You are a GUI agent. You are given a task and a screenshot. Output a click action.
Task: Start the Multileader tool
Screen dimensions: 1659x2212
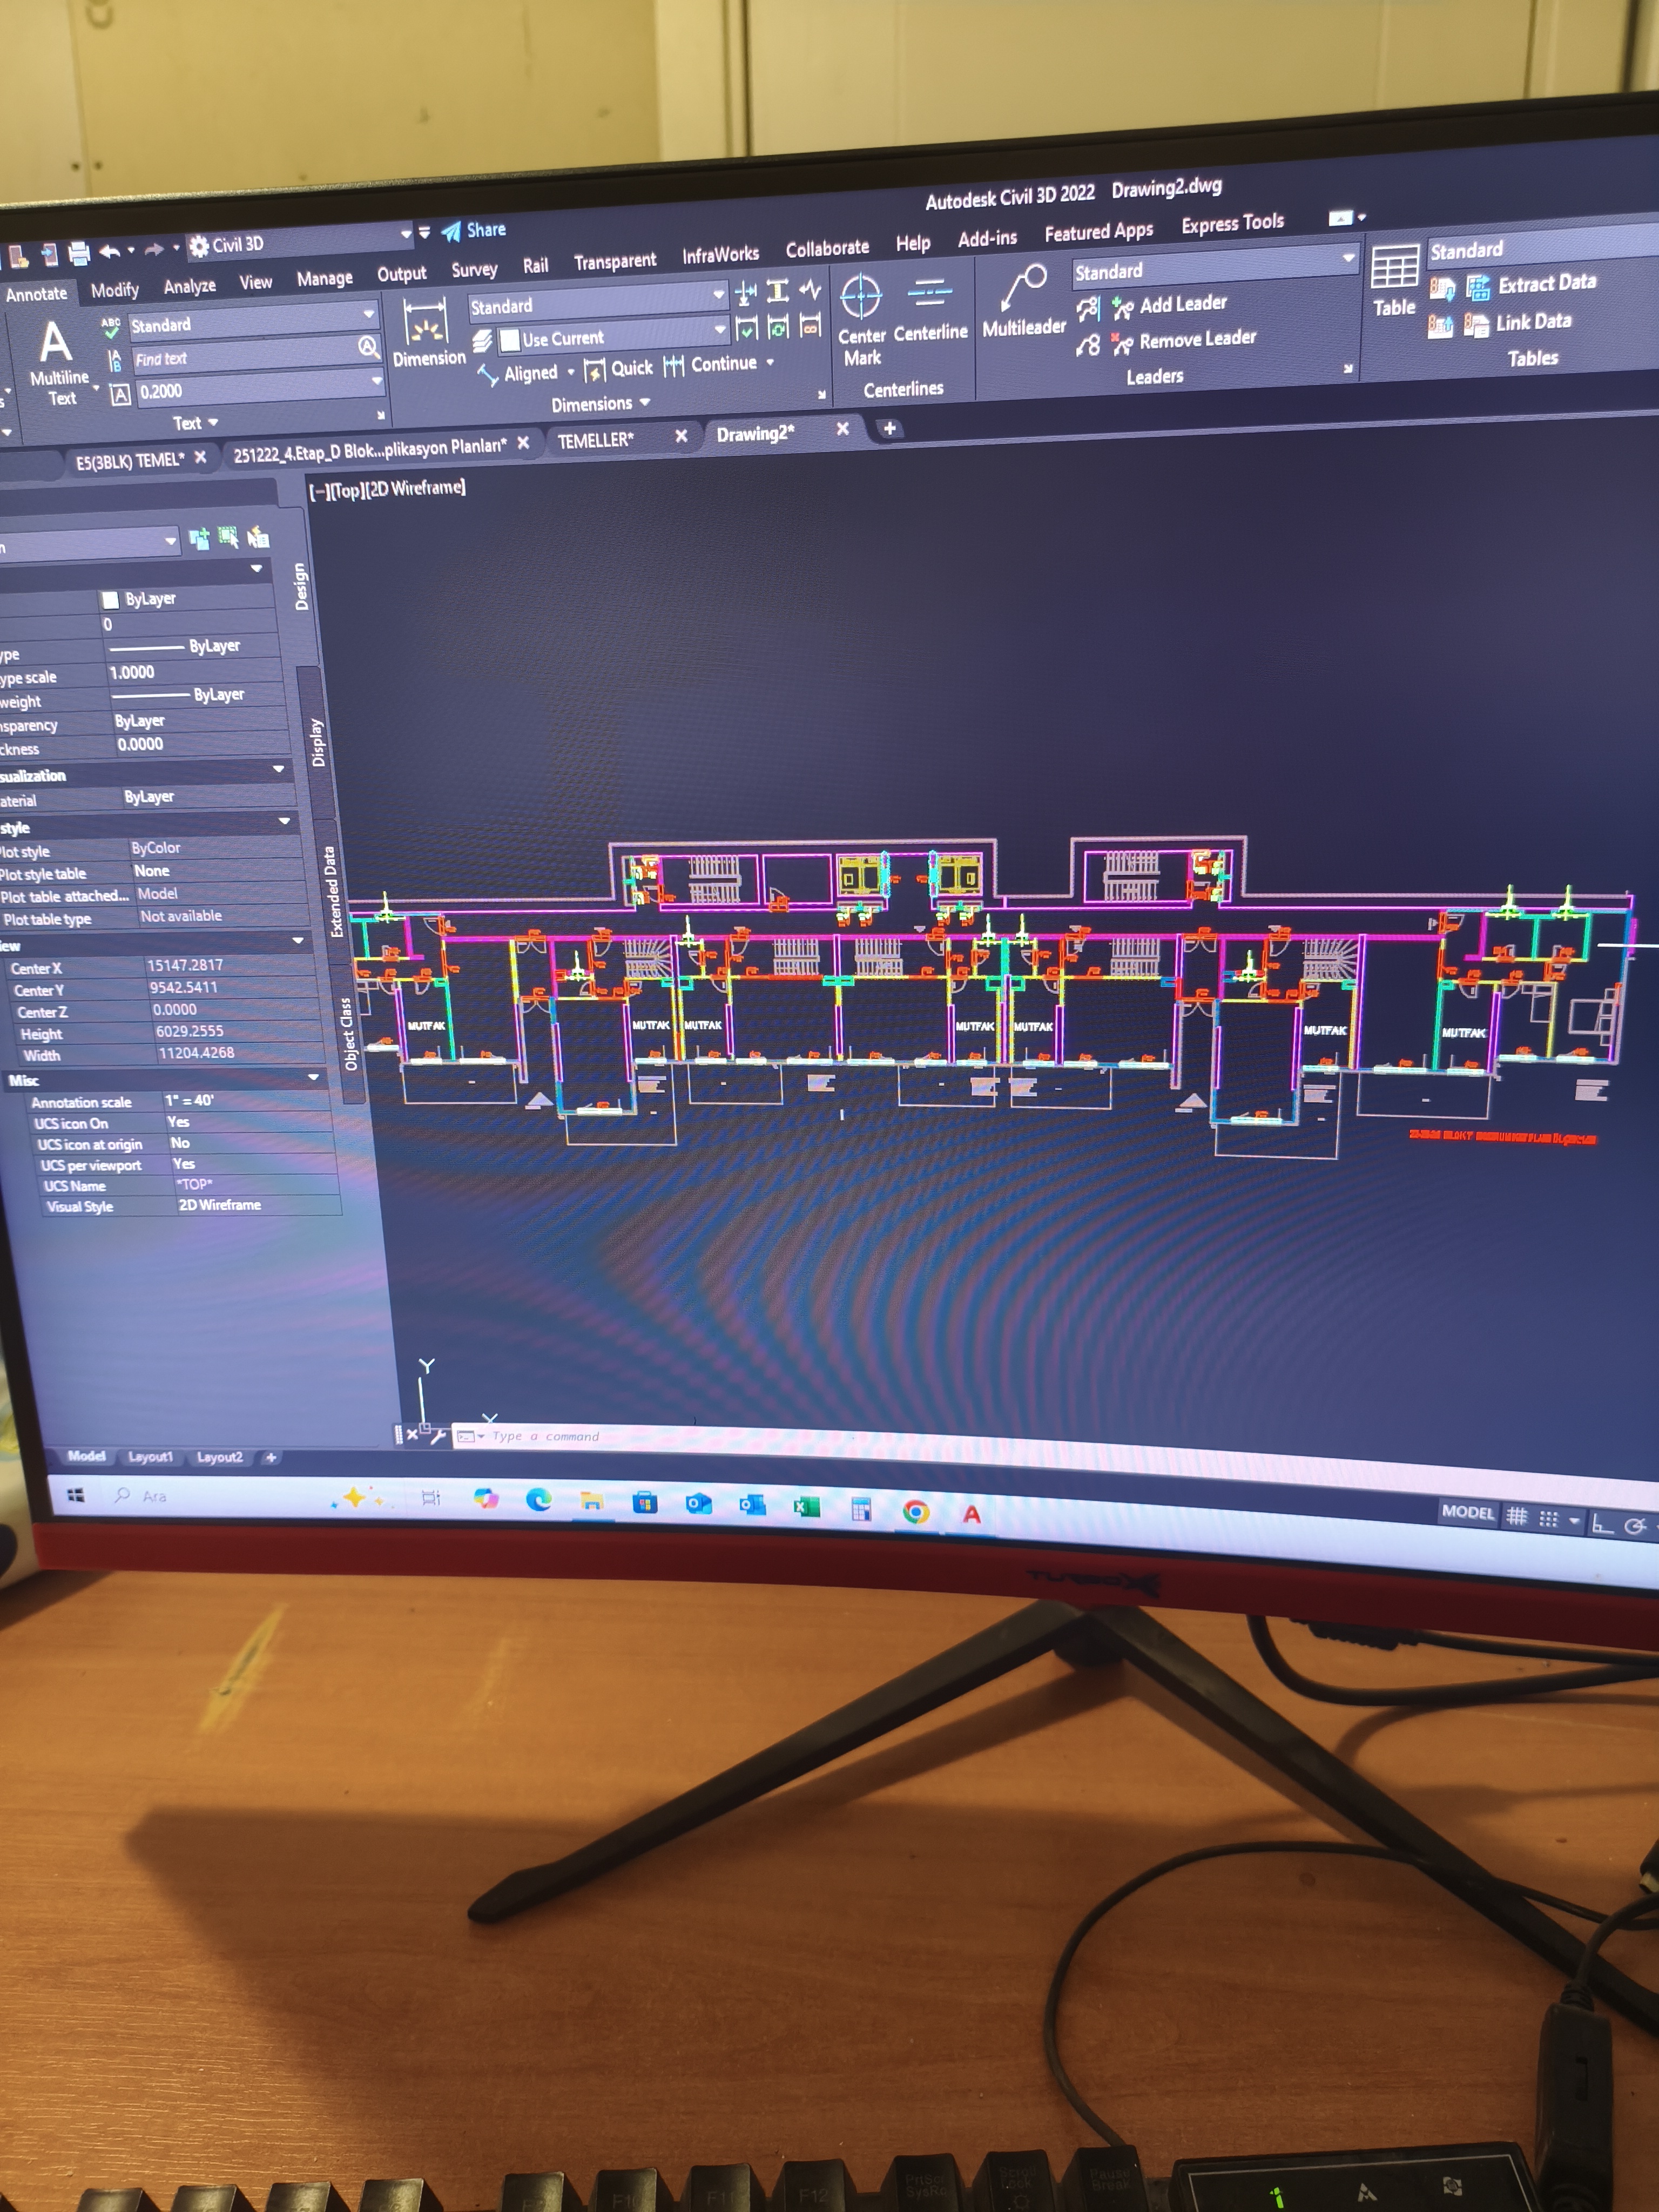1024,300
